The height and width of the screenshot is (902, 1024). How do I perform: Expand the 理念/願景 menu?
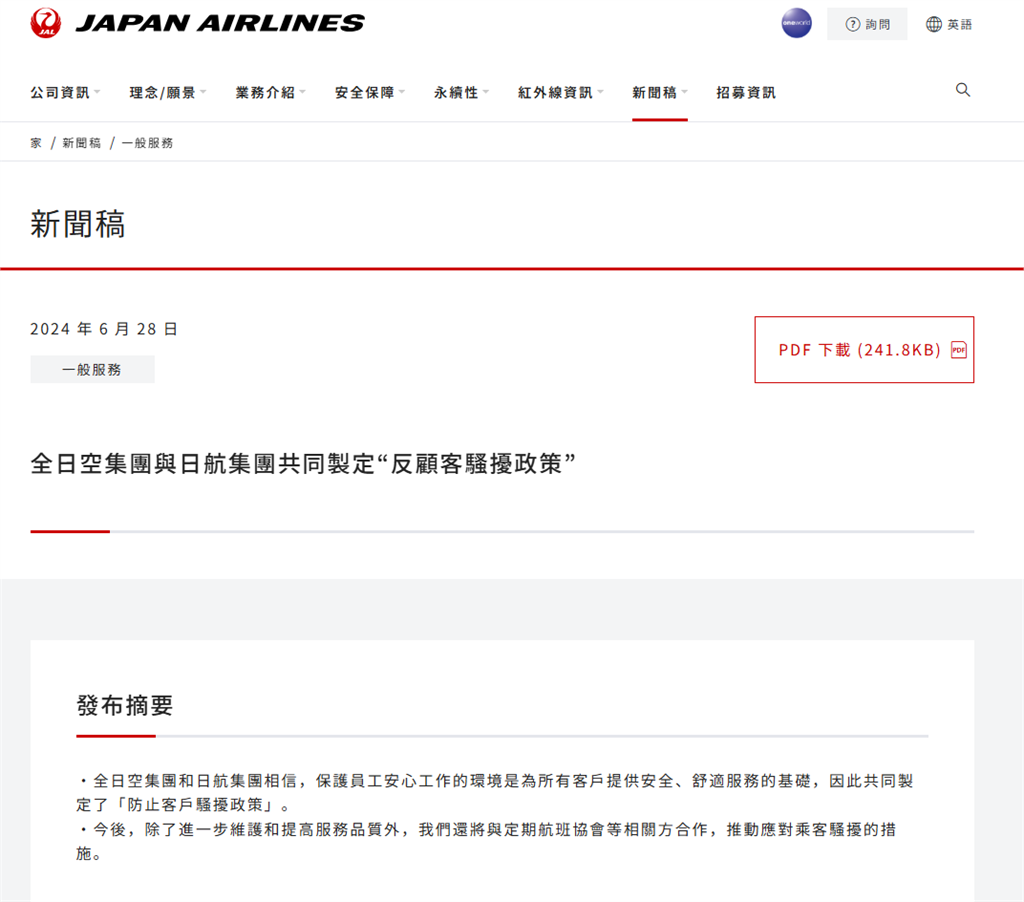(x=167, y=93)
